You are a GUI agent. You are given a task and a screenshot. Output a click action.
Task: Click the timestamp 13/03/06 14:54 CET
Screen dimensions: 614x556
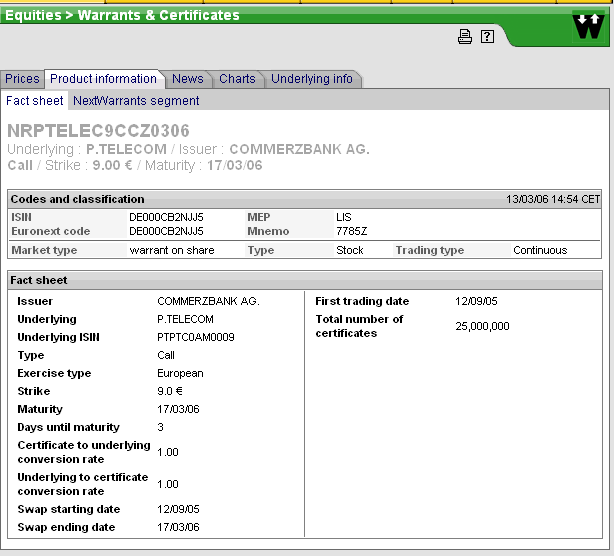click(553, 199)
